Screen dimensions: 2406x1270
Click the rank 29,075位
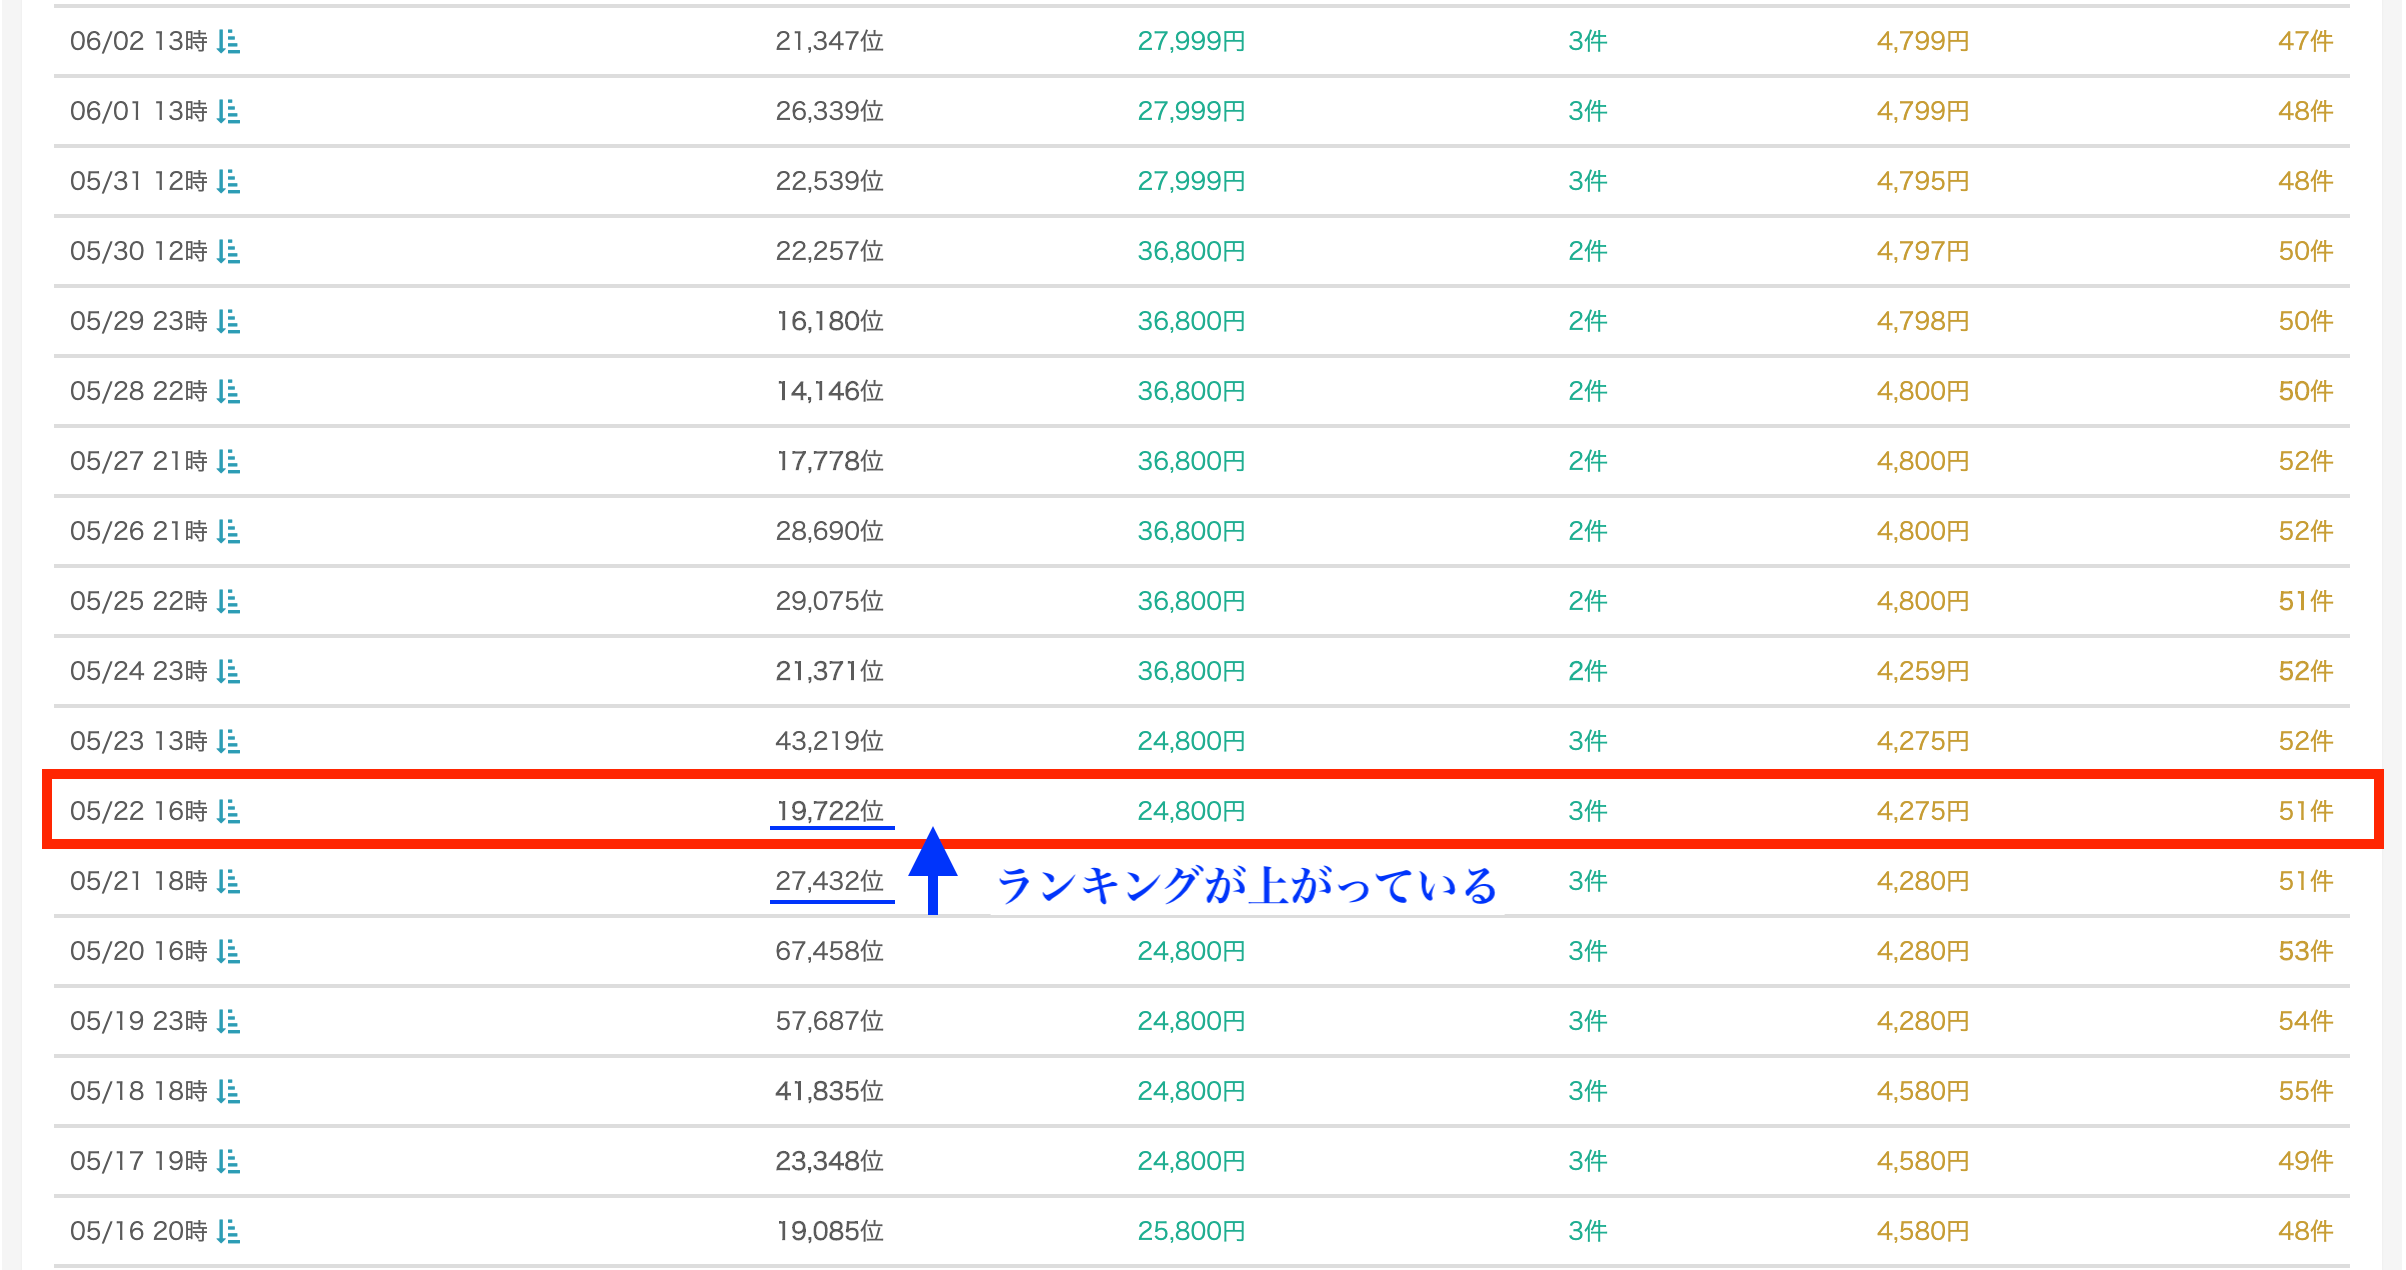(x=830, y=601)
